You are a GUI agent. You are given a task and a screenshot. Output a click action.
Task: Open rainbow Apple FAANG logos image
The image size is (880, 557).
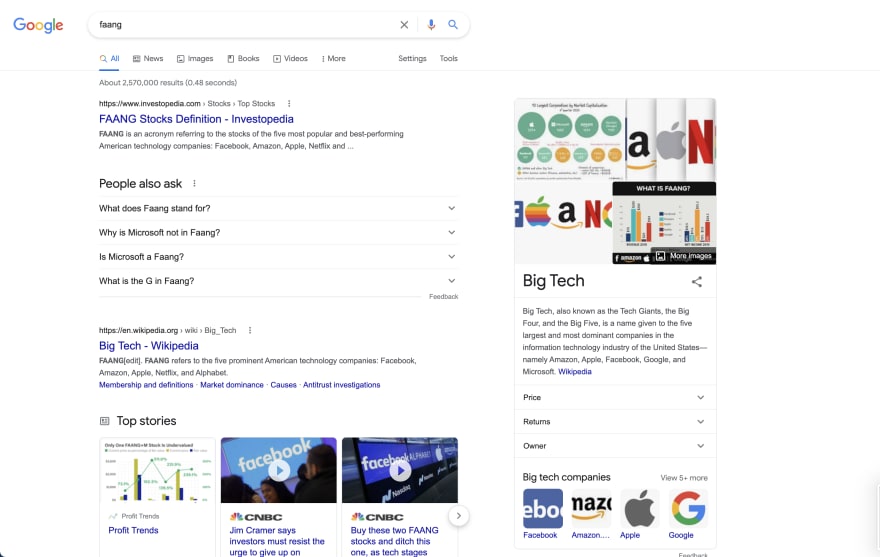coord(563,223)
